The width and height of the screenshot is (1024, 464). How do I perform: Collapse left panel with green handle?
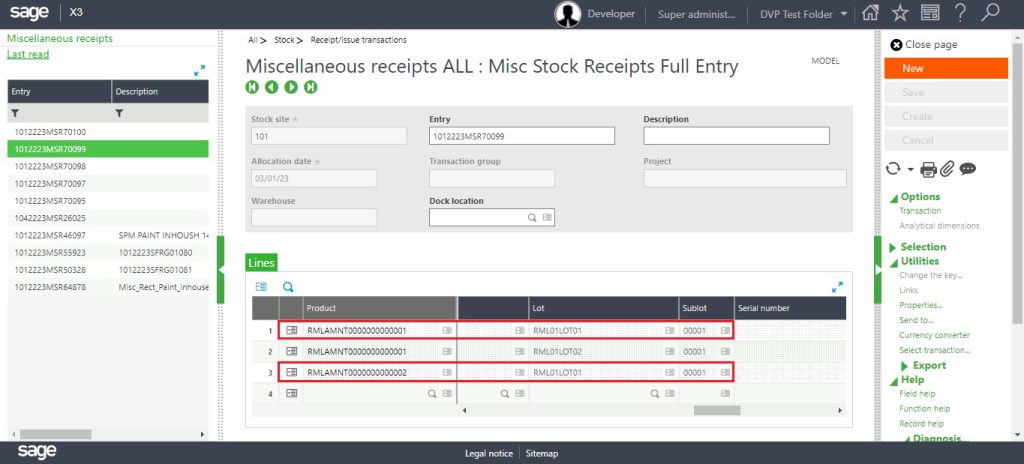[220, 269]
